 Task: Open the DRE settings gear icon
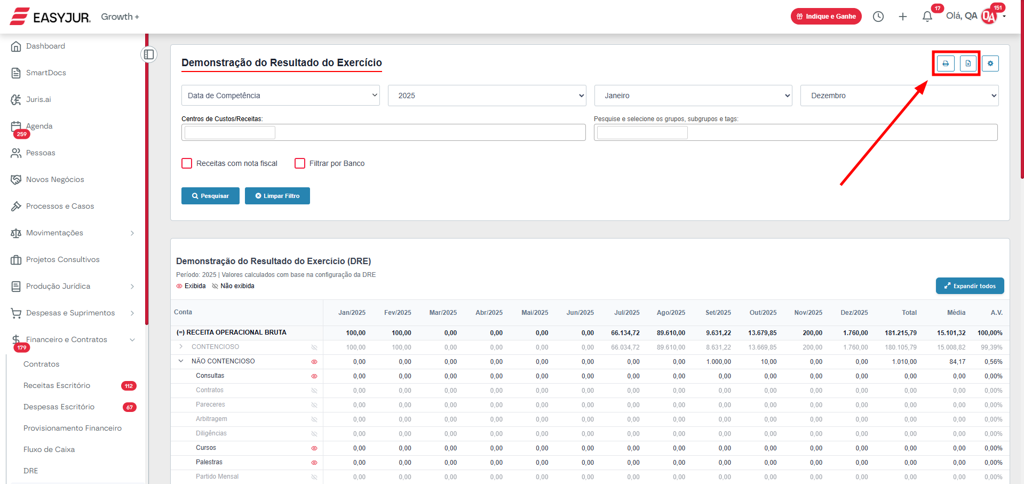990,64
